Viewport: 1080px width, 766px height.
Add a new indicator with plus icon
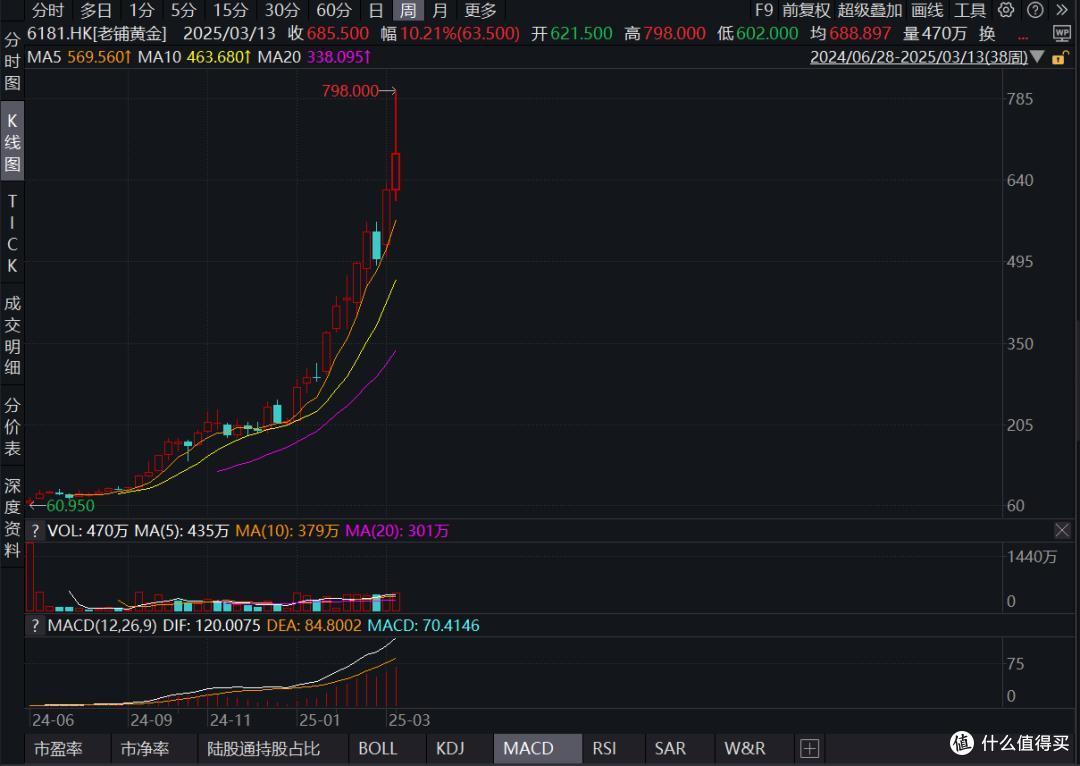(x=809, y=748)
